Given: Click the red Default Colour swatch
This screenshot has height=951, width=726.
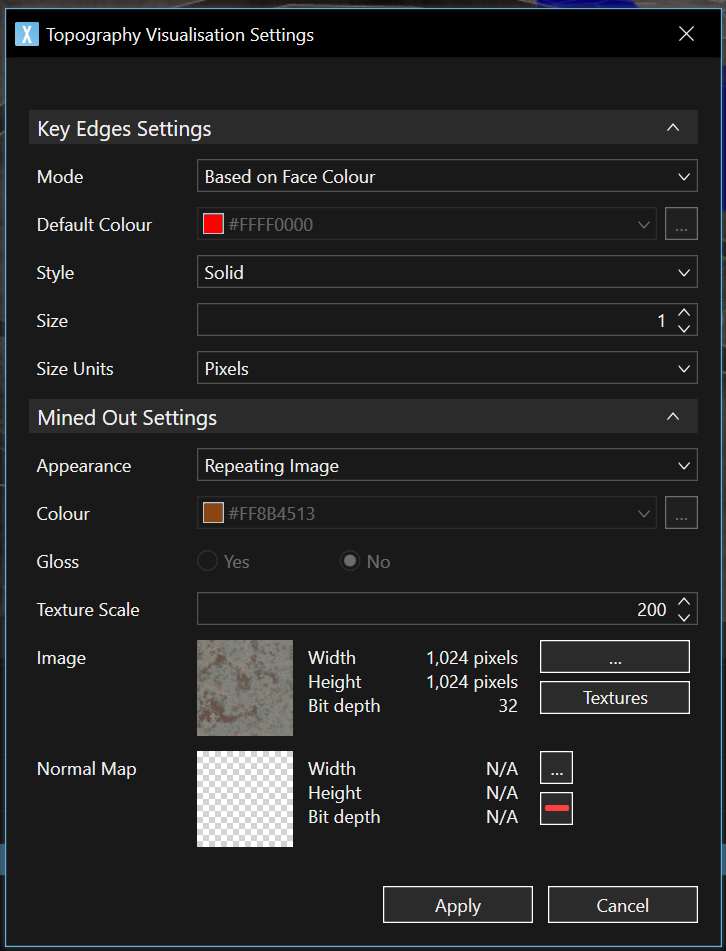Looking at the screenshot, I should (213, 225).
